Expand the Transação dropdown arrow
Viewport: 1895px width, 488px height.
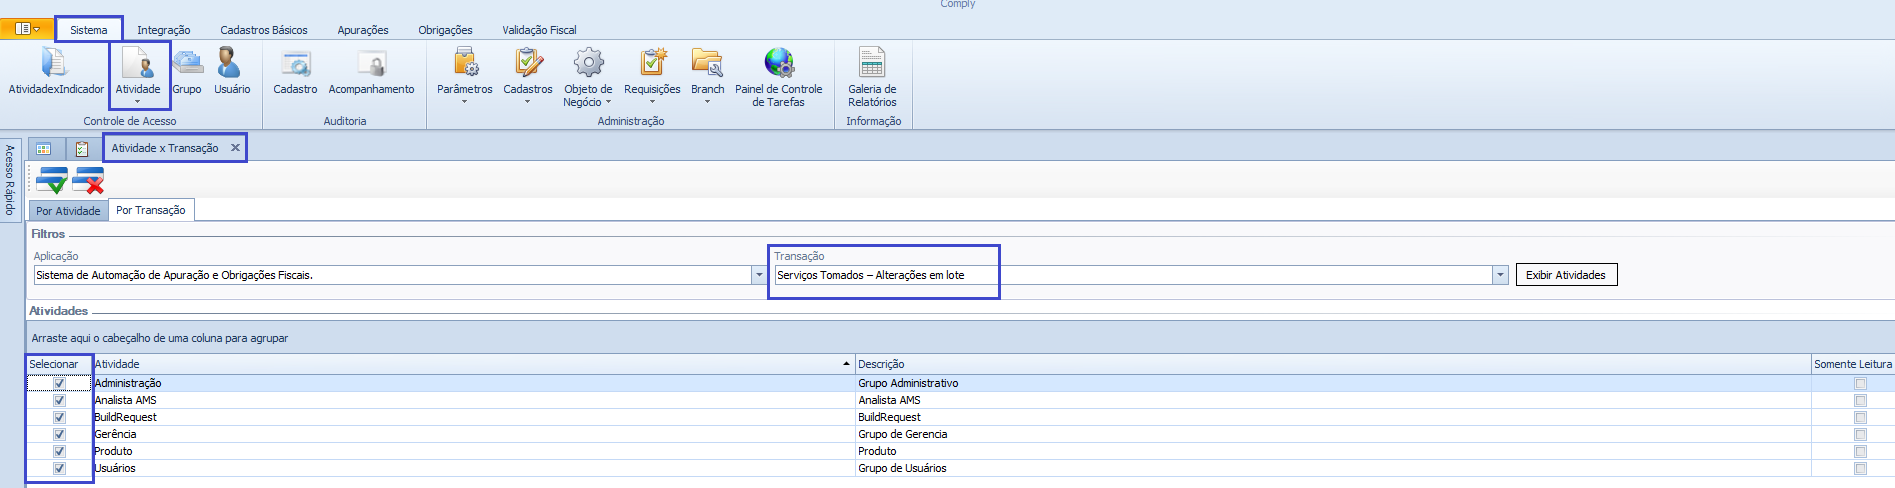(1500, 275)
